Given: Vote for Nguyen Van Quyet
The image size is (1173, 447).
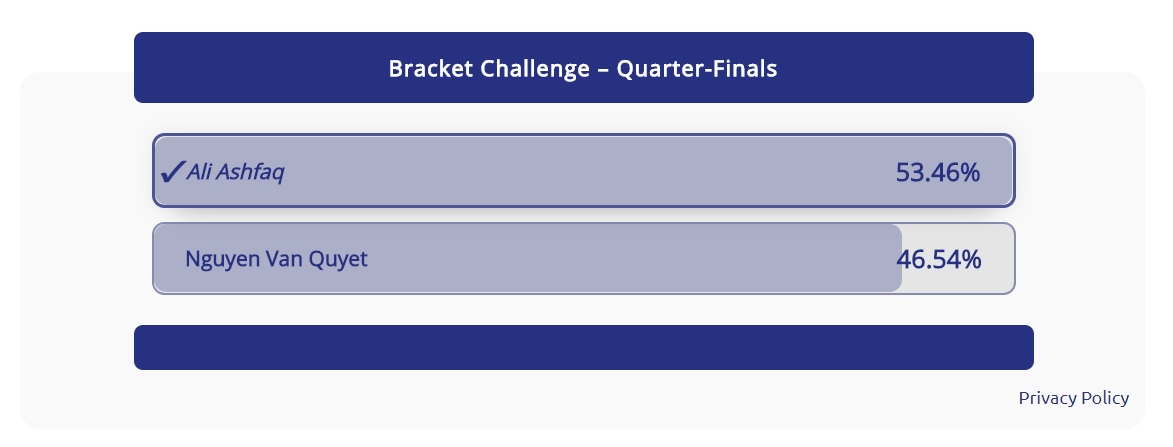Looking at the screenshot, I should point(583,259).
